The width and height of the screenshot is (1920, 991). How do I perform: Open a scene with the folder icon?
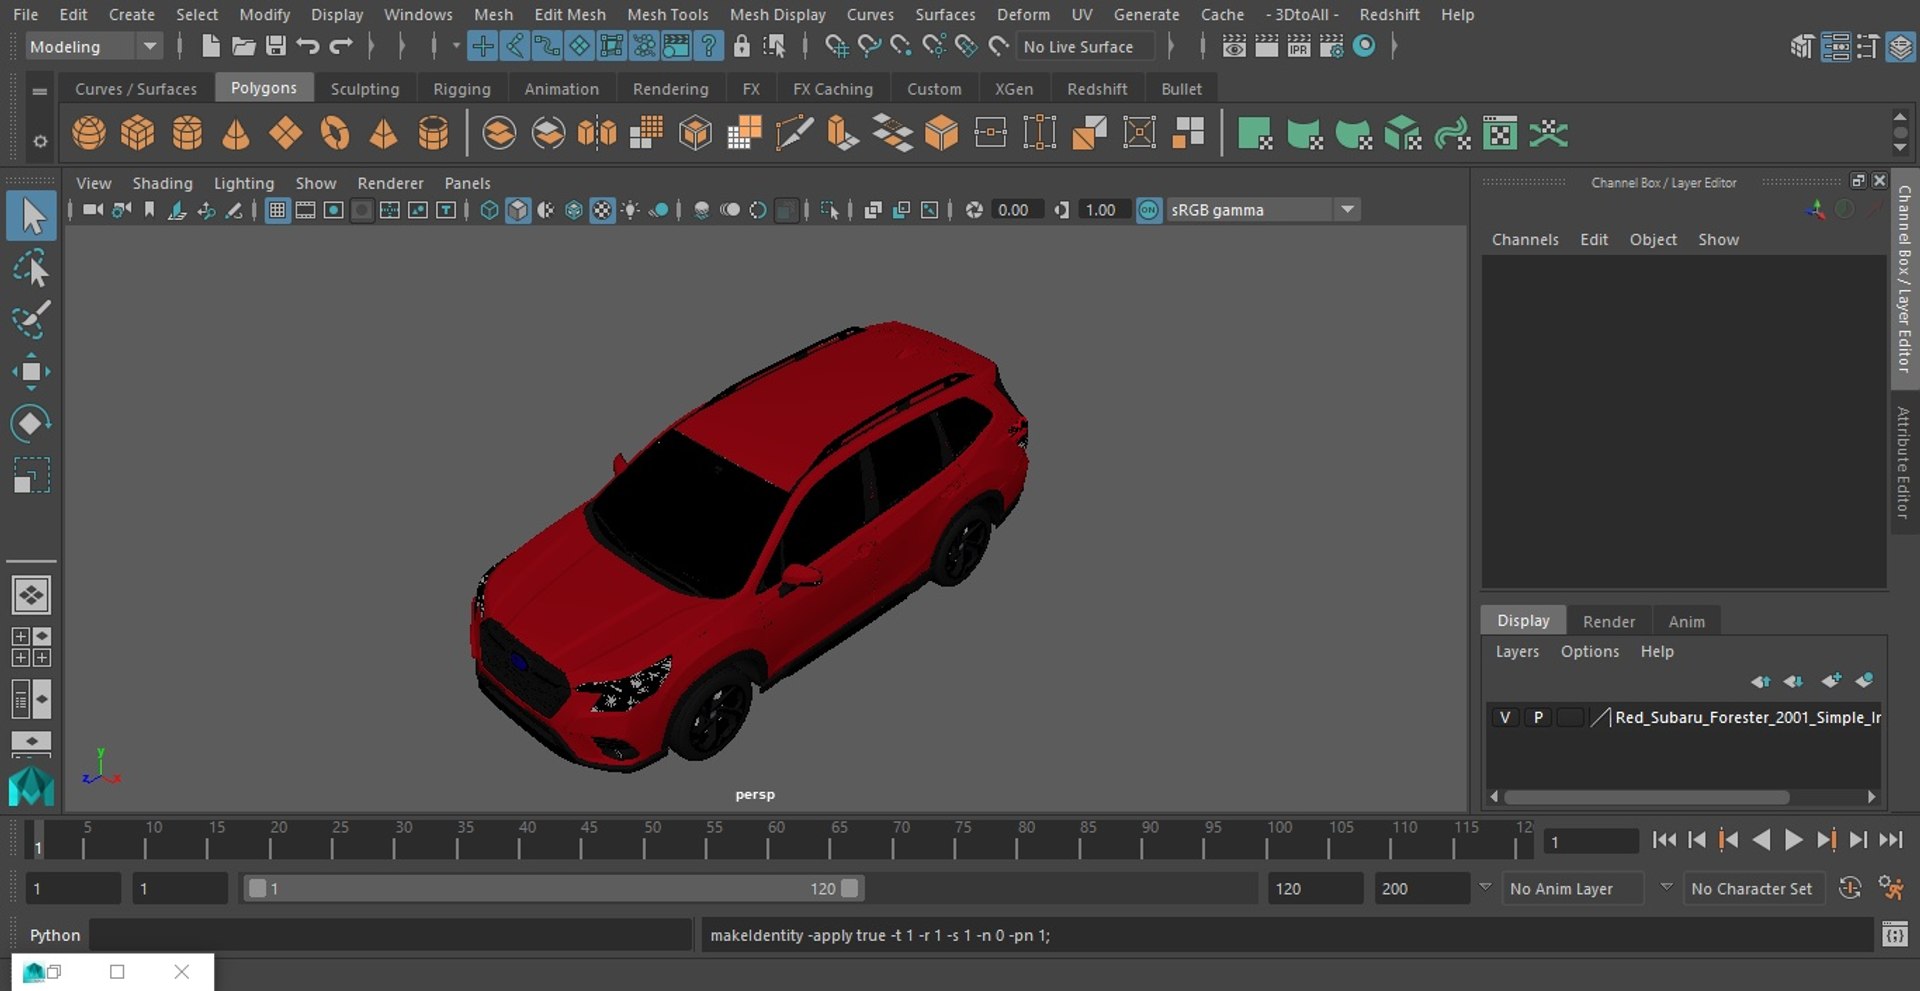(243, 46)
